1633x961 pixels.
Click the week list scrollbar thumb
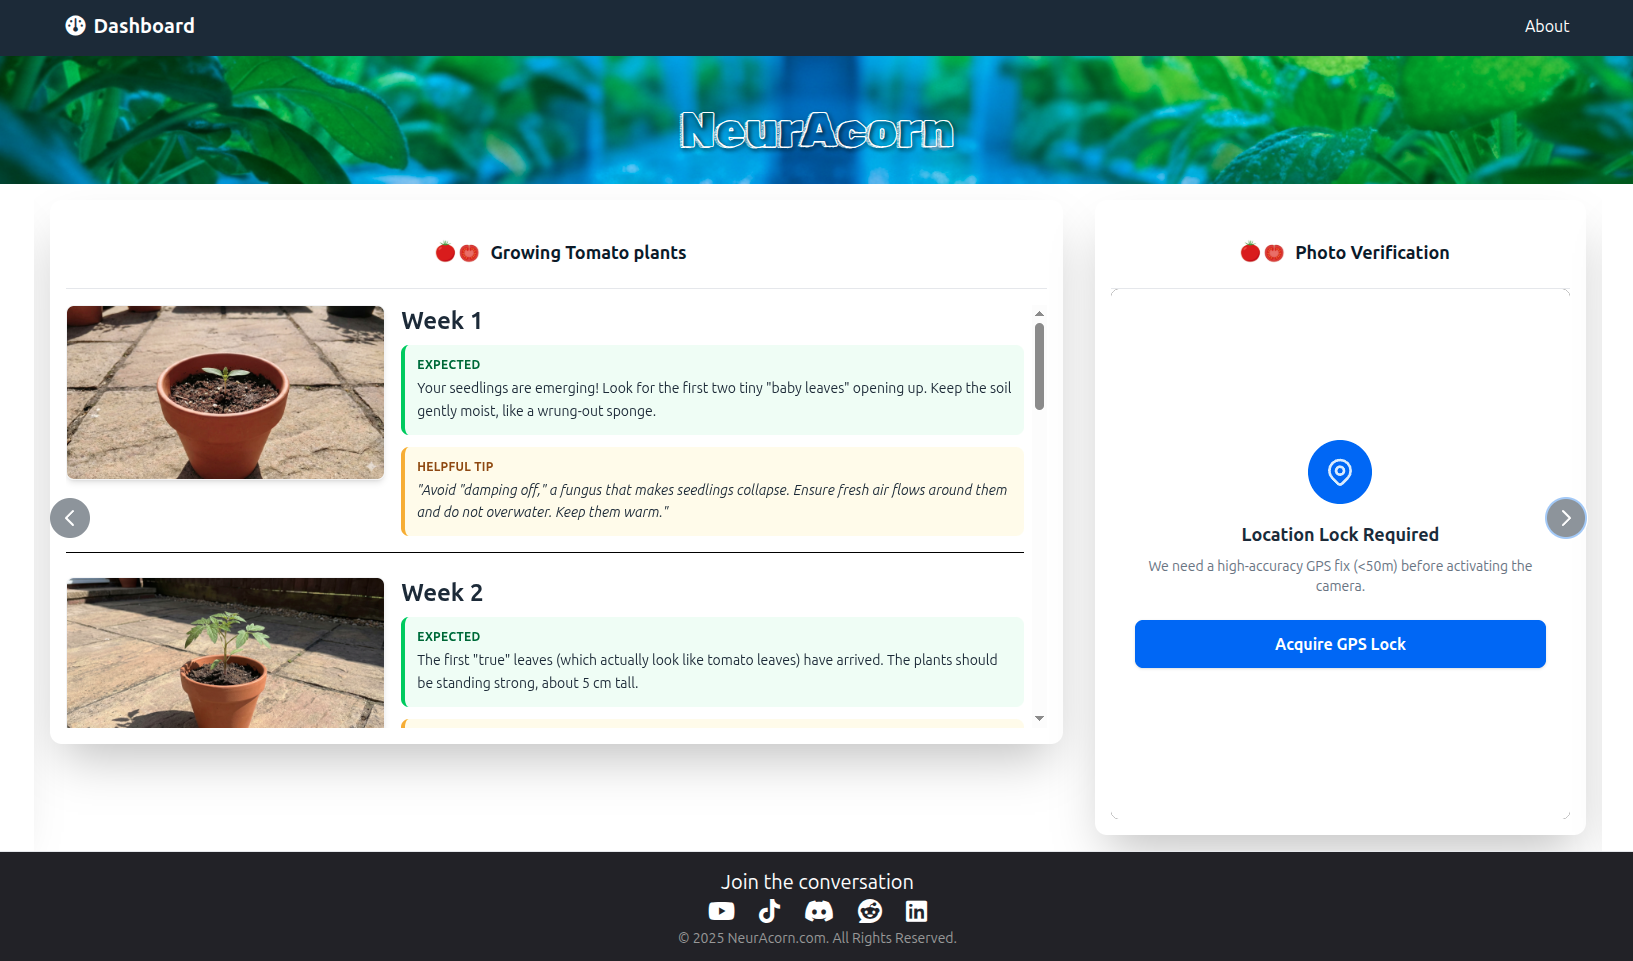pyautogui.click(x=1039, y=366)
